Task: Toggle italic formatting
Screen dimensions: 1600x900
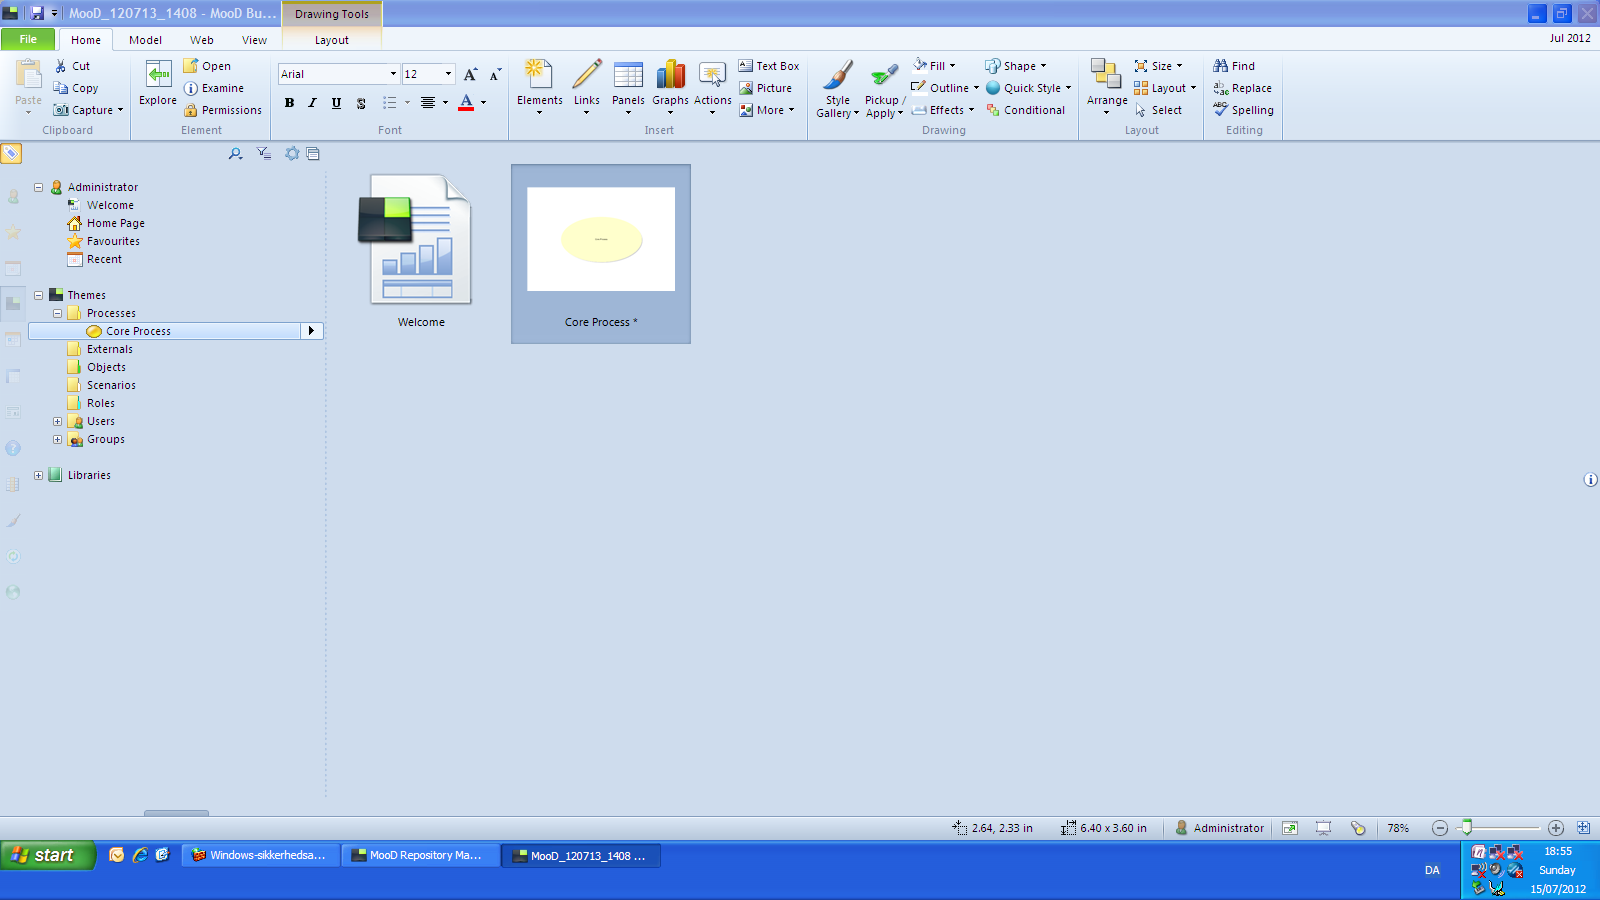Action: [312, 103]
